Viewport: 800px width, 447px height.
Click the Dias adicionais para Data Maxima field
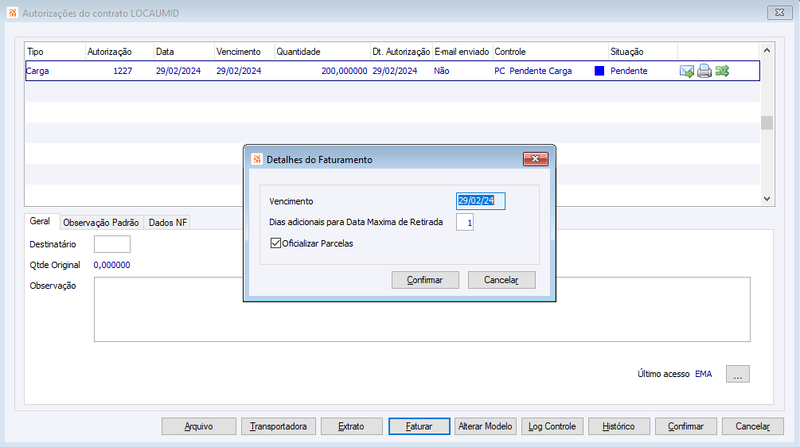(465, 222)
